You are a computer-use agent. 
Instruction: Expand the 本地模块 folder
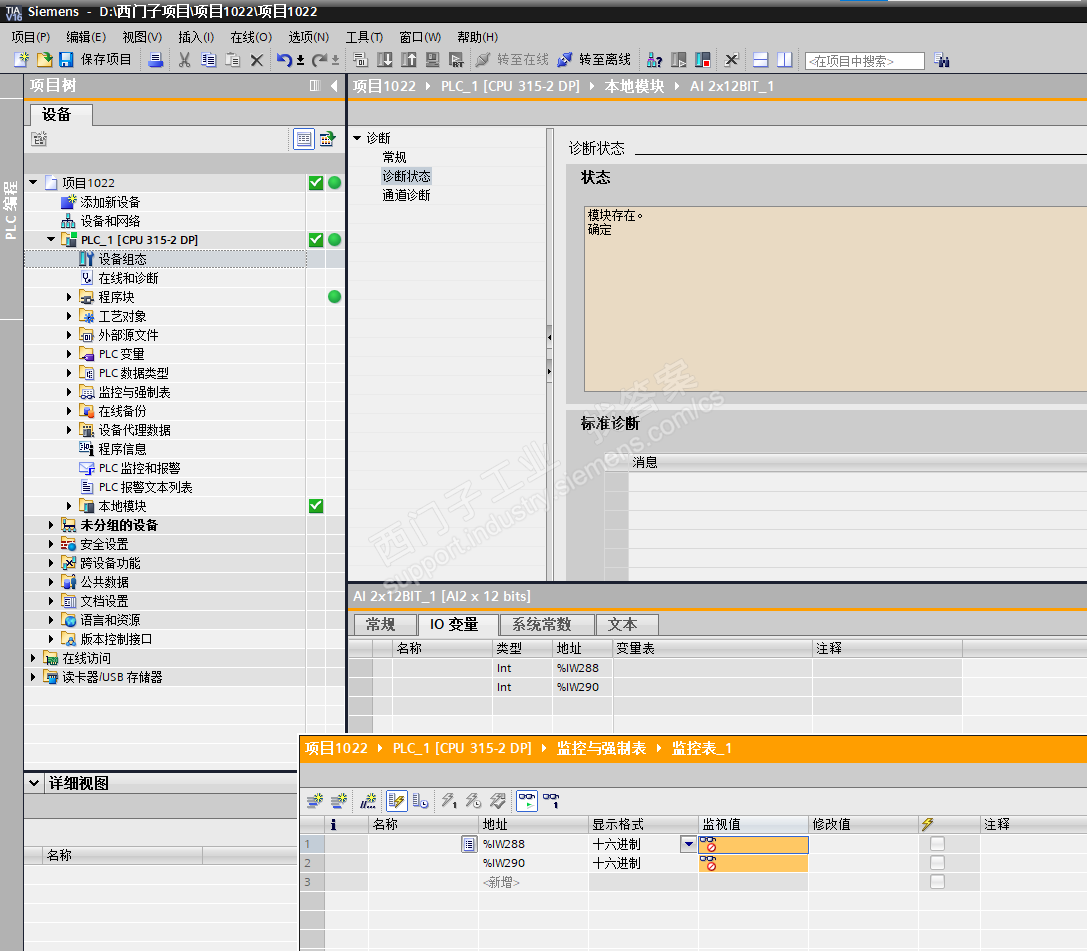69,506
